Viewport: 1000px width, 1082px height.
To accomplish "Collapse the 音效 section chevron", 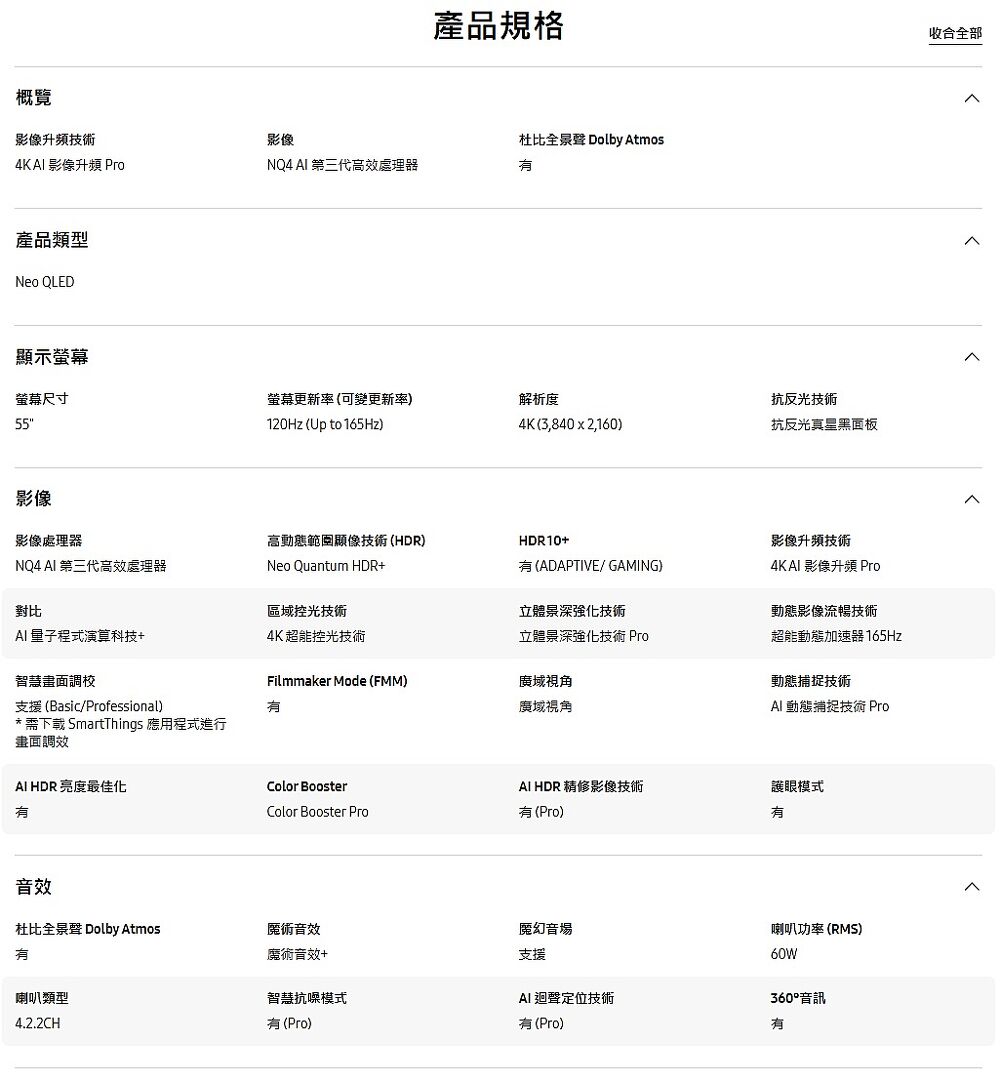I will point(971,887).
